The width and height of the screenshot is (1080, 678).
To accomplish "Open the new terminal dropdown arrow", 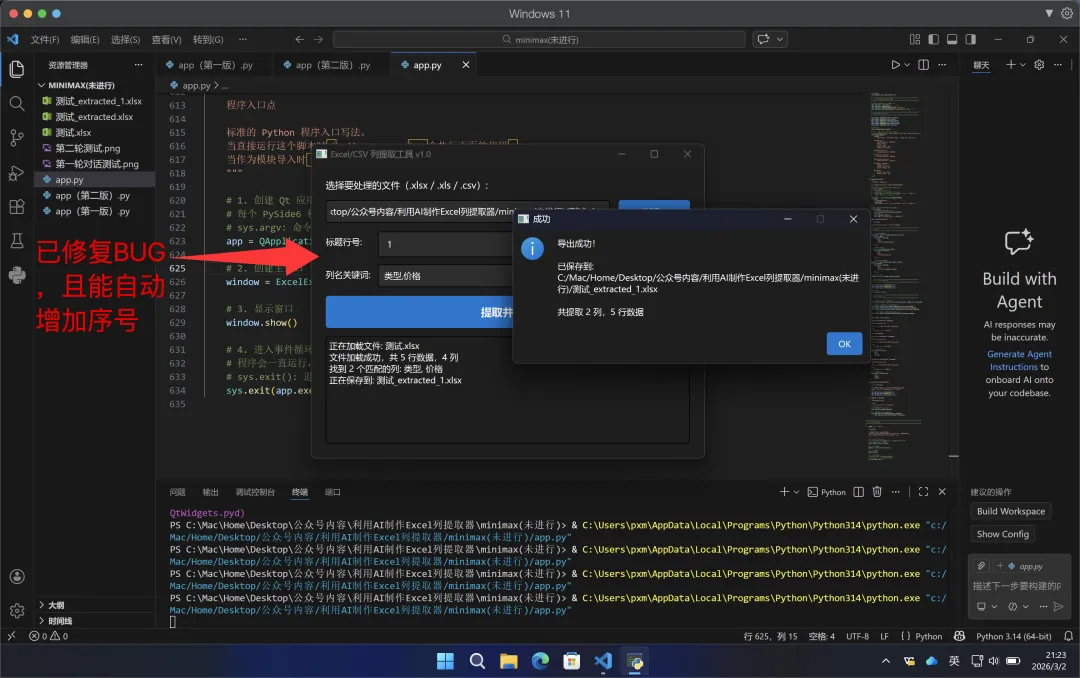I will point(796,492).
